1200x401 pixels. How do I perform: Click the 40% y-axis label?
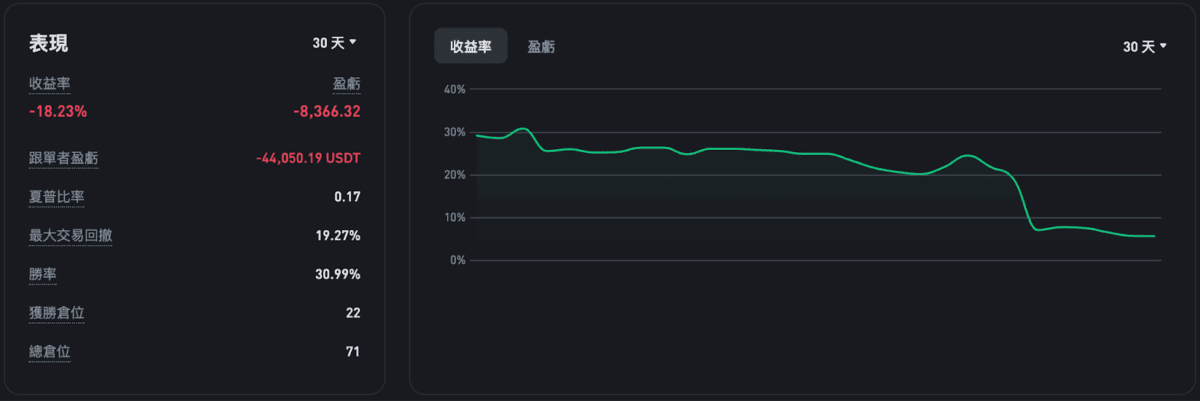click(x=454, y=90)
